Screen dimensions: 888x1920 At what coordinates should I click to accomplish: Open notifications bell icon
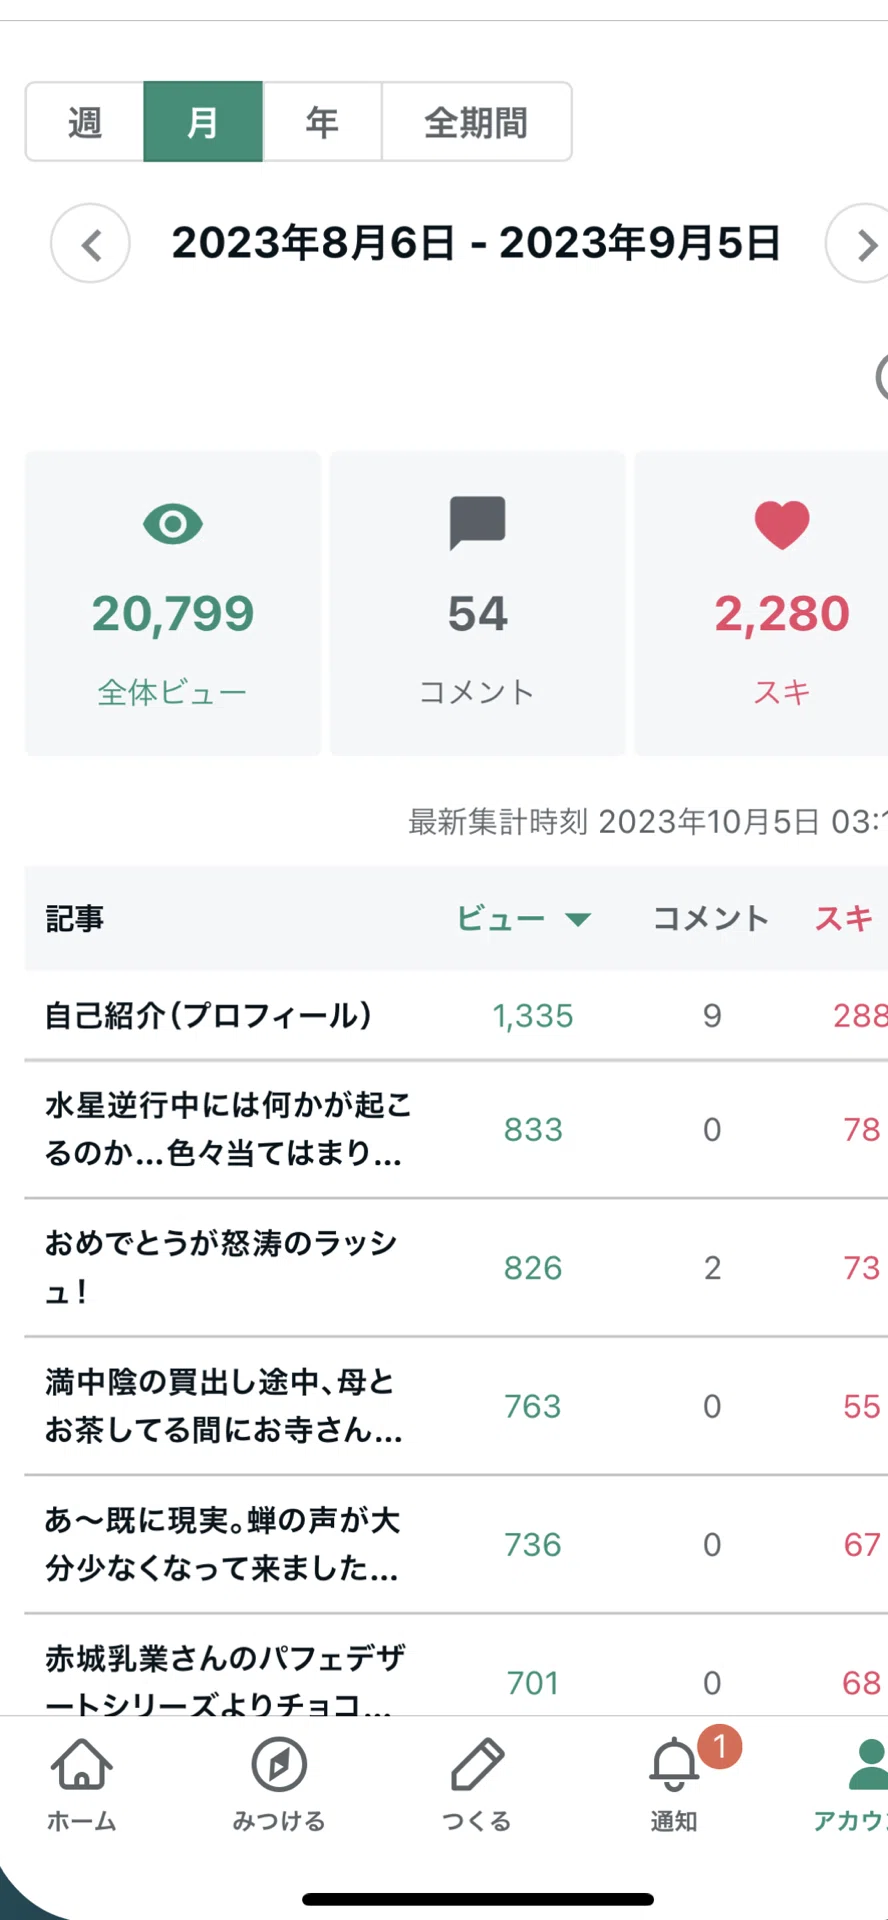tap(674, 1765)
